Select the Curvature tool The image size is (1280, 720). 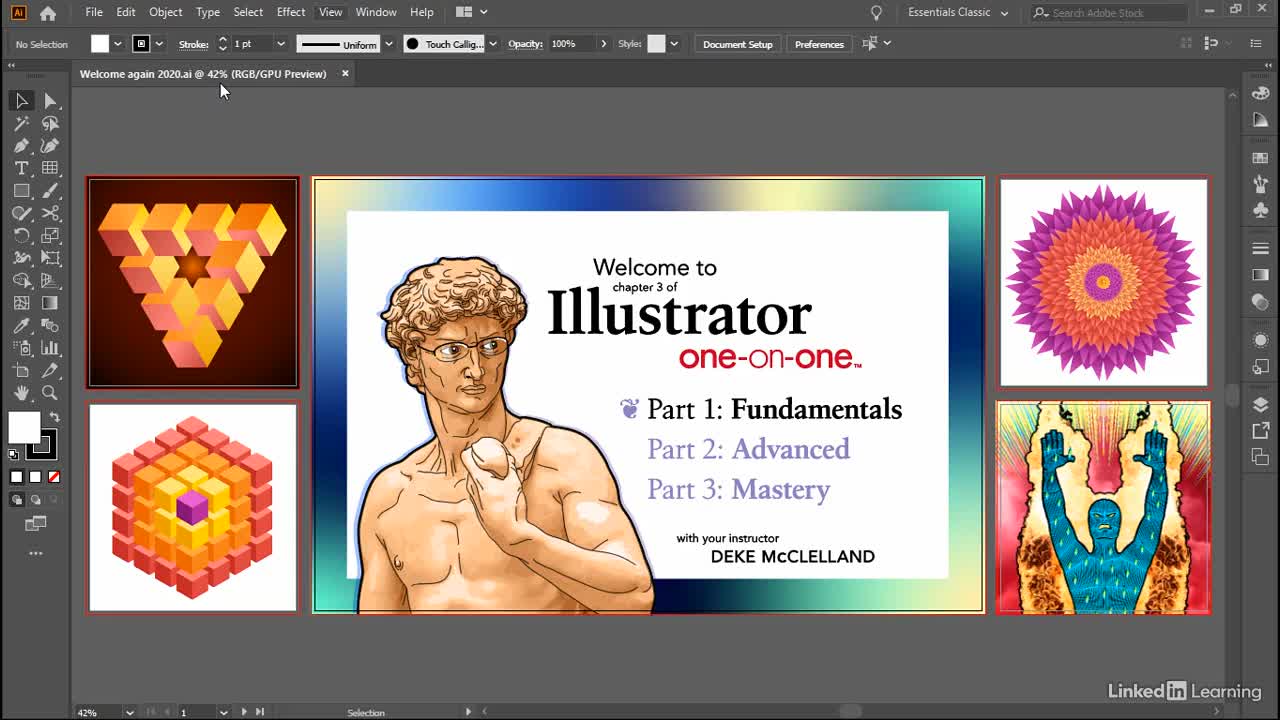pyautogui.click(x=50, y=146)
